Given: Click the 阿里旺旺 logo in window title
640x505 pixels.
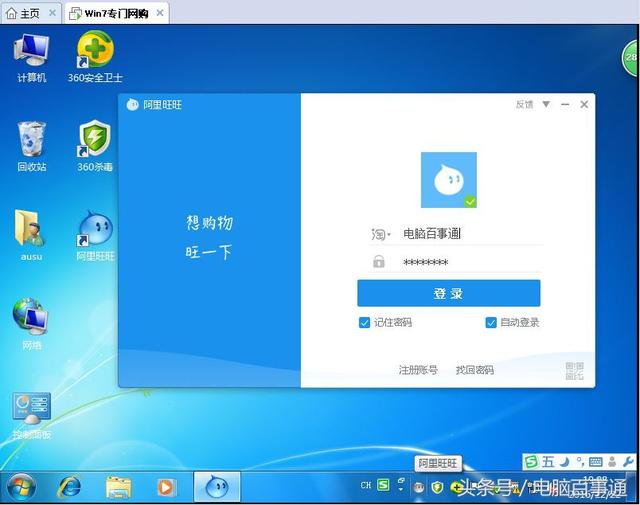Looking at the screenshot, I should pyautogui.click(x=132, y=105).
